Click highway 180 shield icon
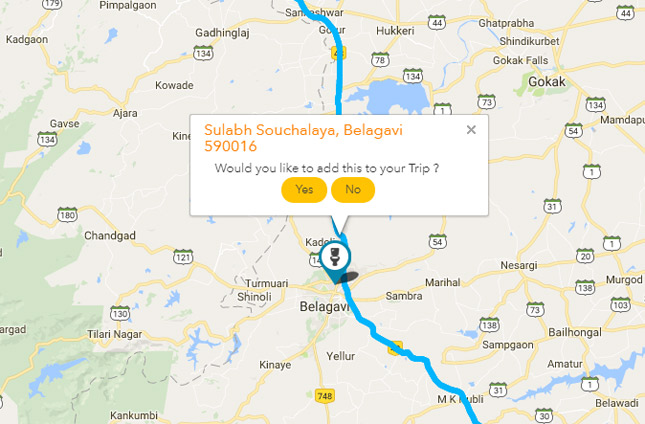645x424 pixels. 67,215
